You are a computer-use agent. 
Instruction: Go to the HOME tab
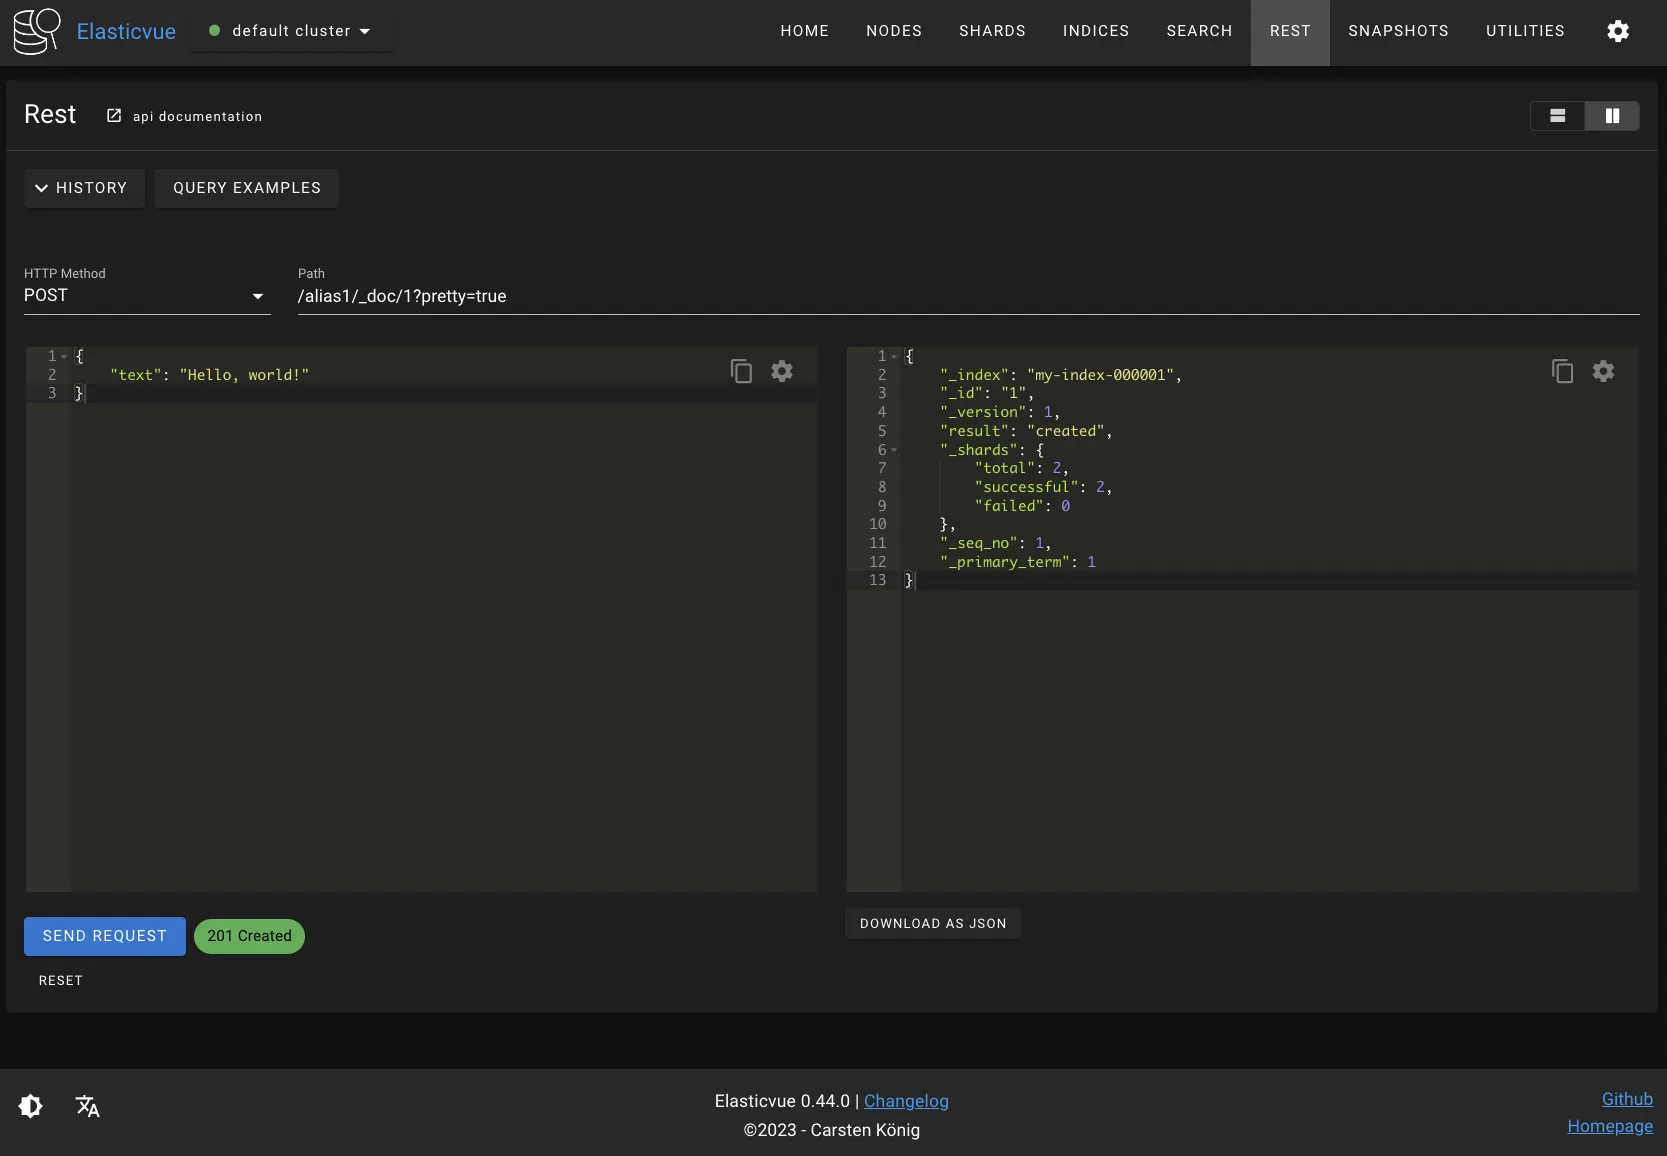pyautogui.click(x=805, y=31)
